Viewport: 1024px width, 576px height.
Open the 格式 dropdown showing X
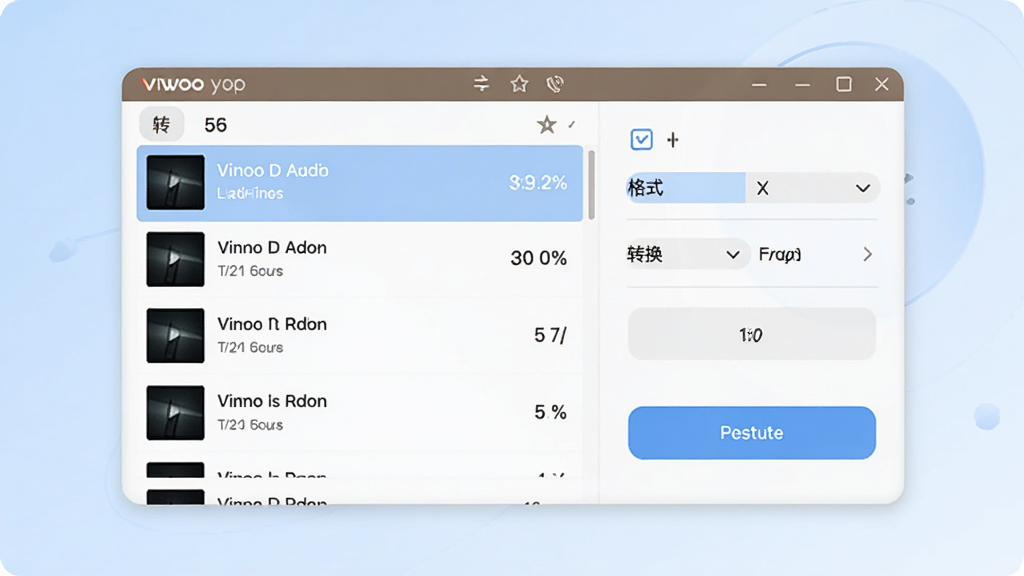point(812,188)
